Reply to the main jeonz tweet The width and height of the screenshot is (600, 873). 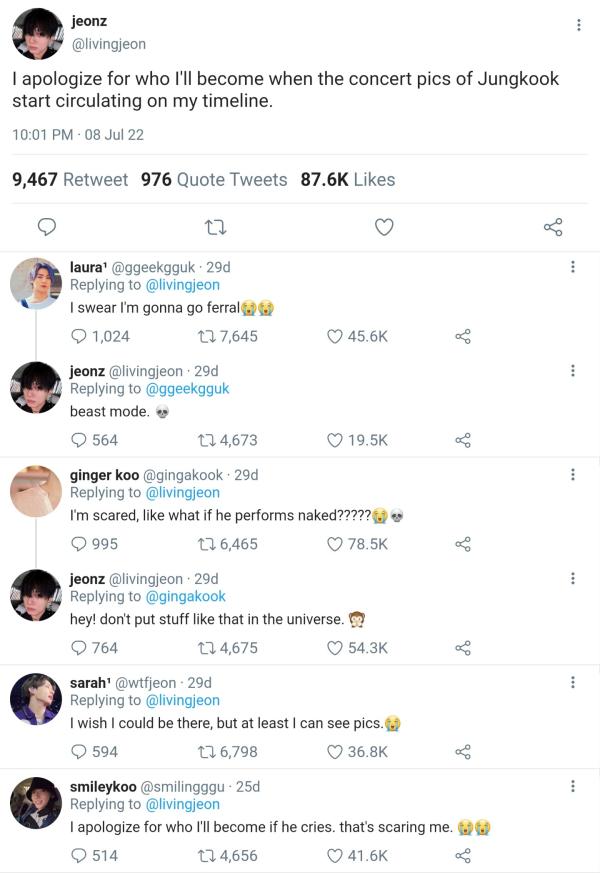tap(45, 227)
